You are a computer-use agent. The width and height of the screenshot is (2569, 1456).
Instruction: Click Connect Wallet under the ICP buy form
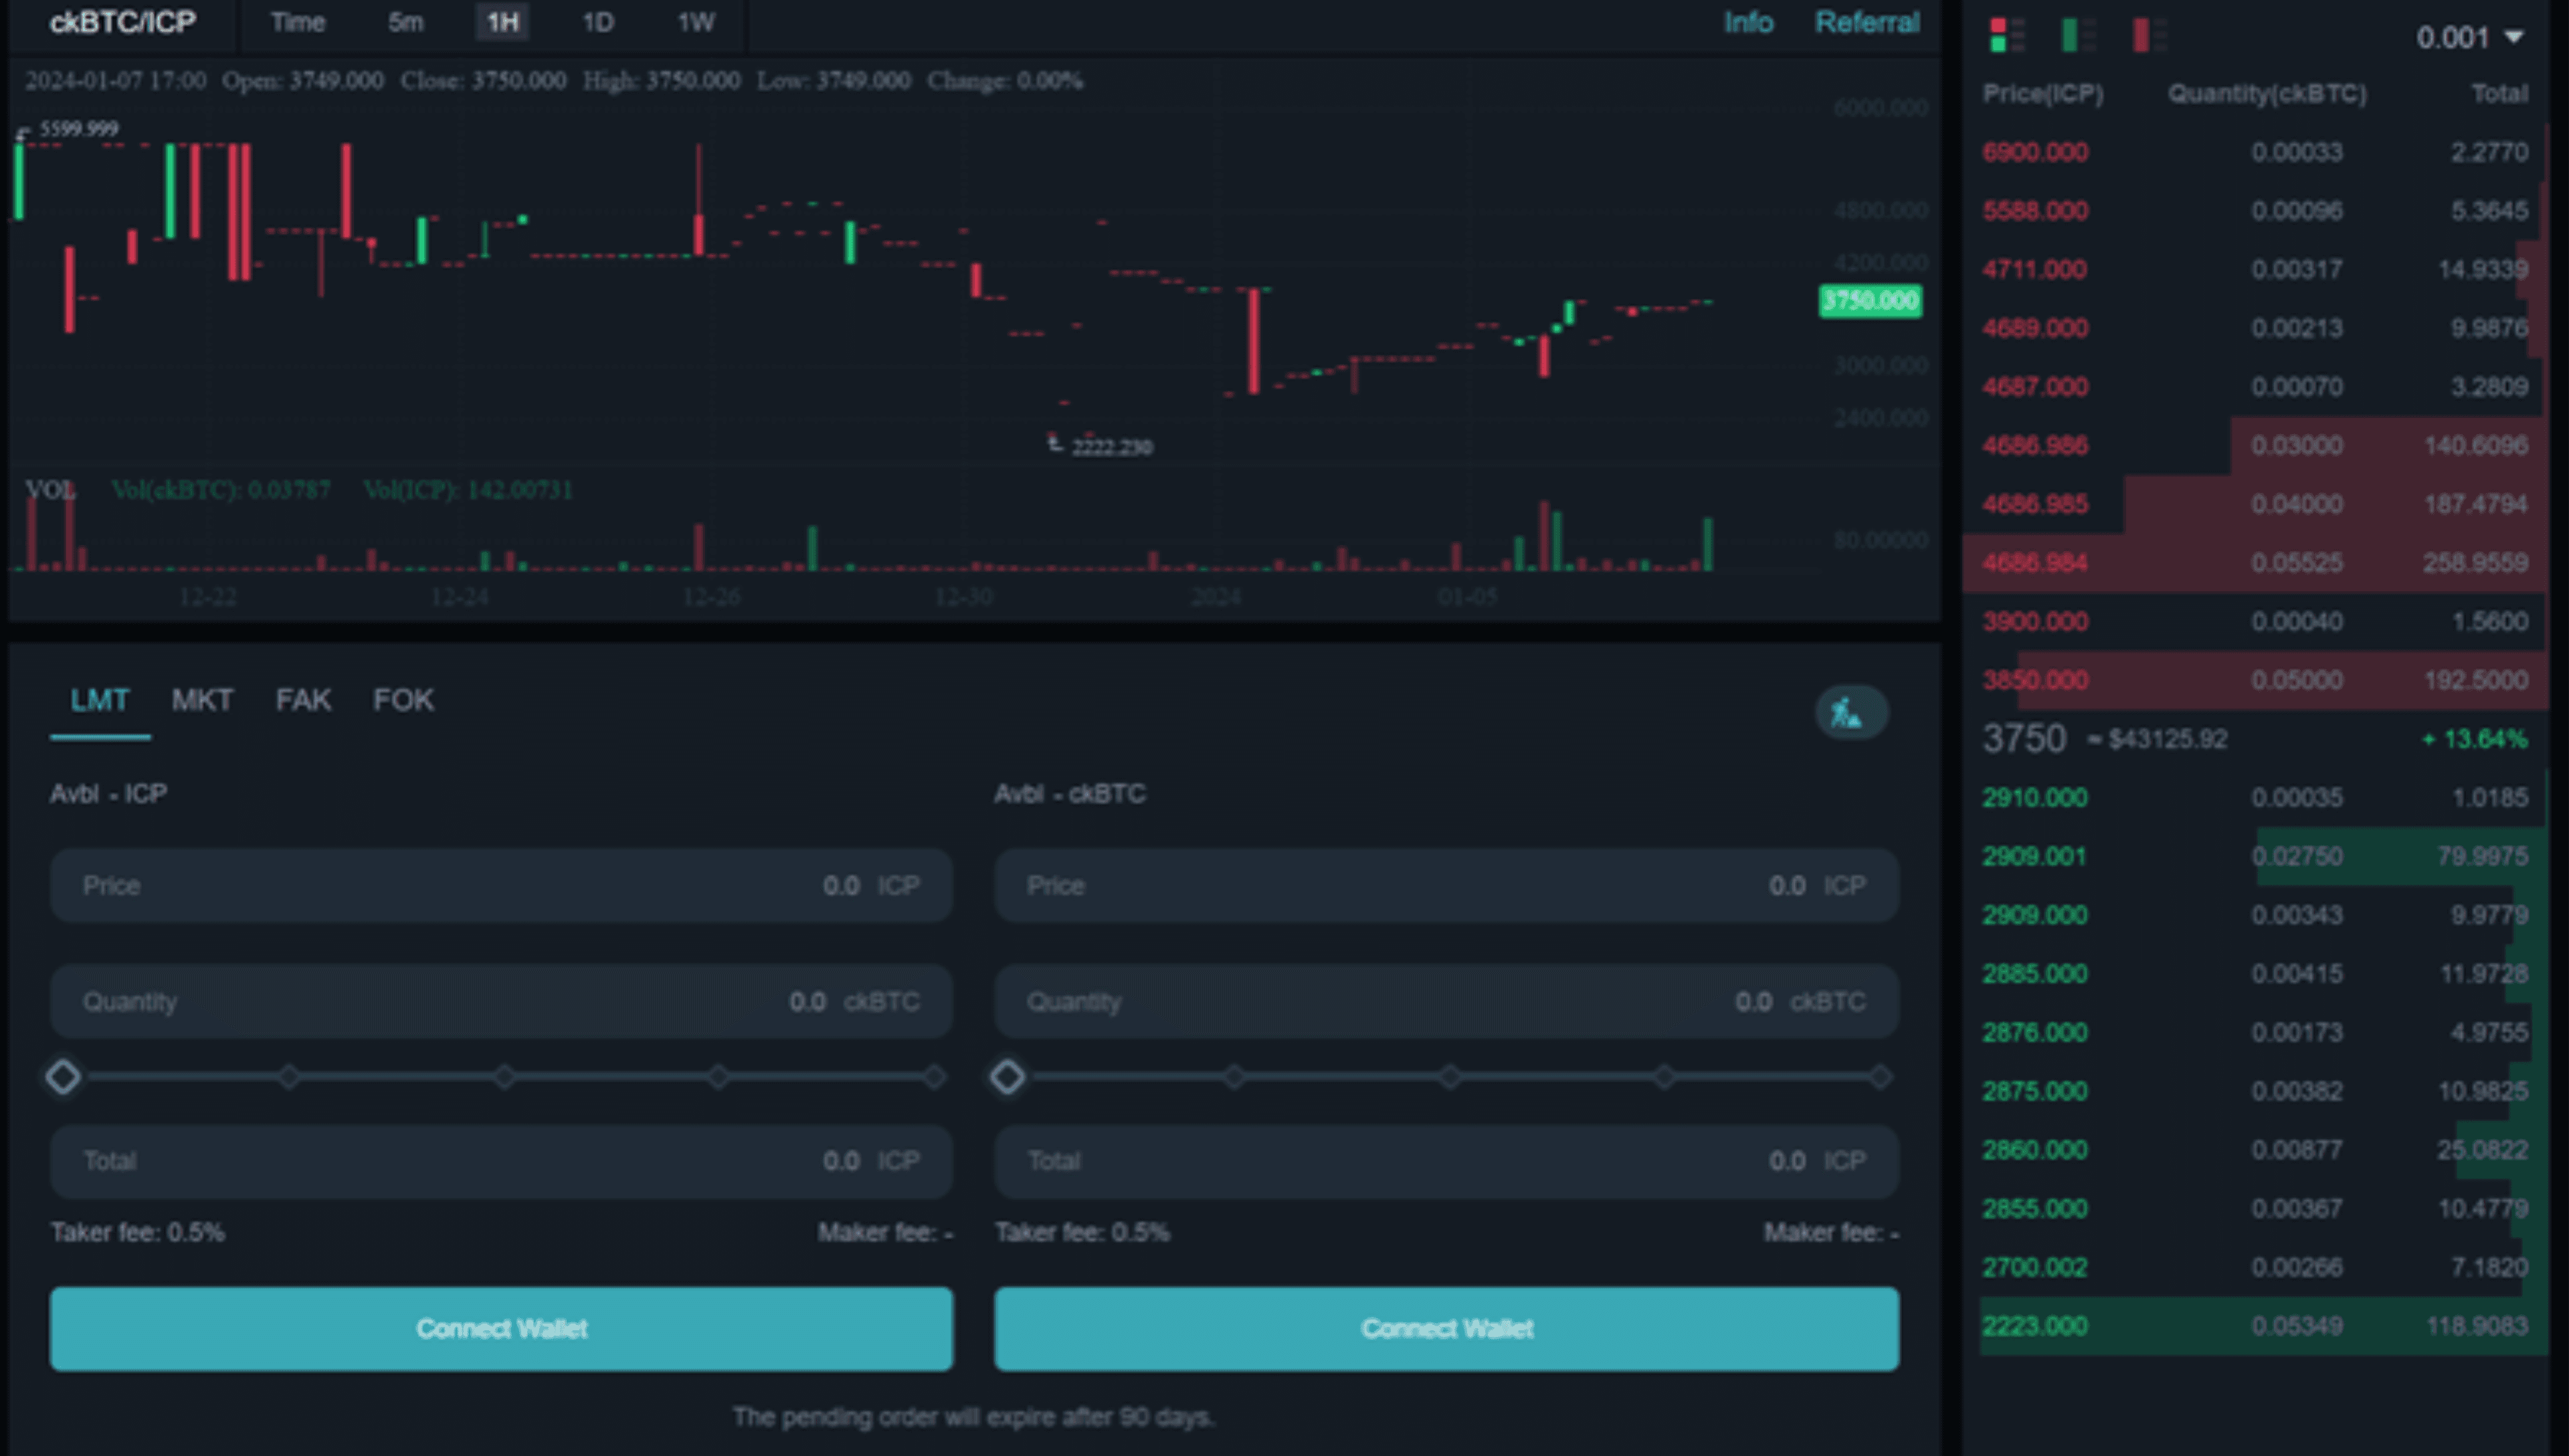click(x=501, y=1328)
